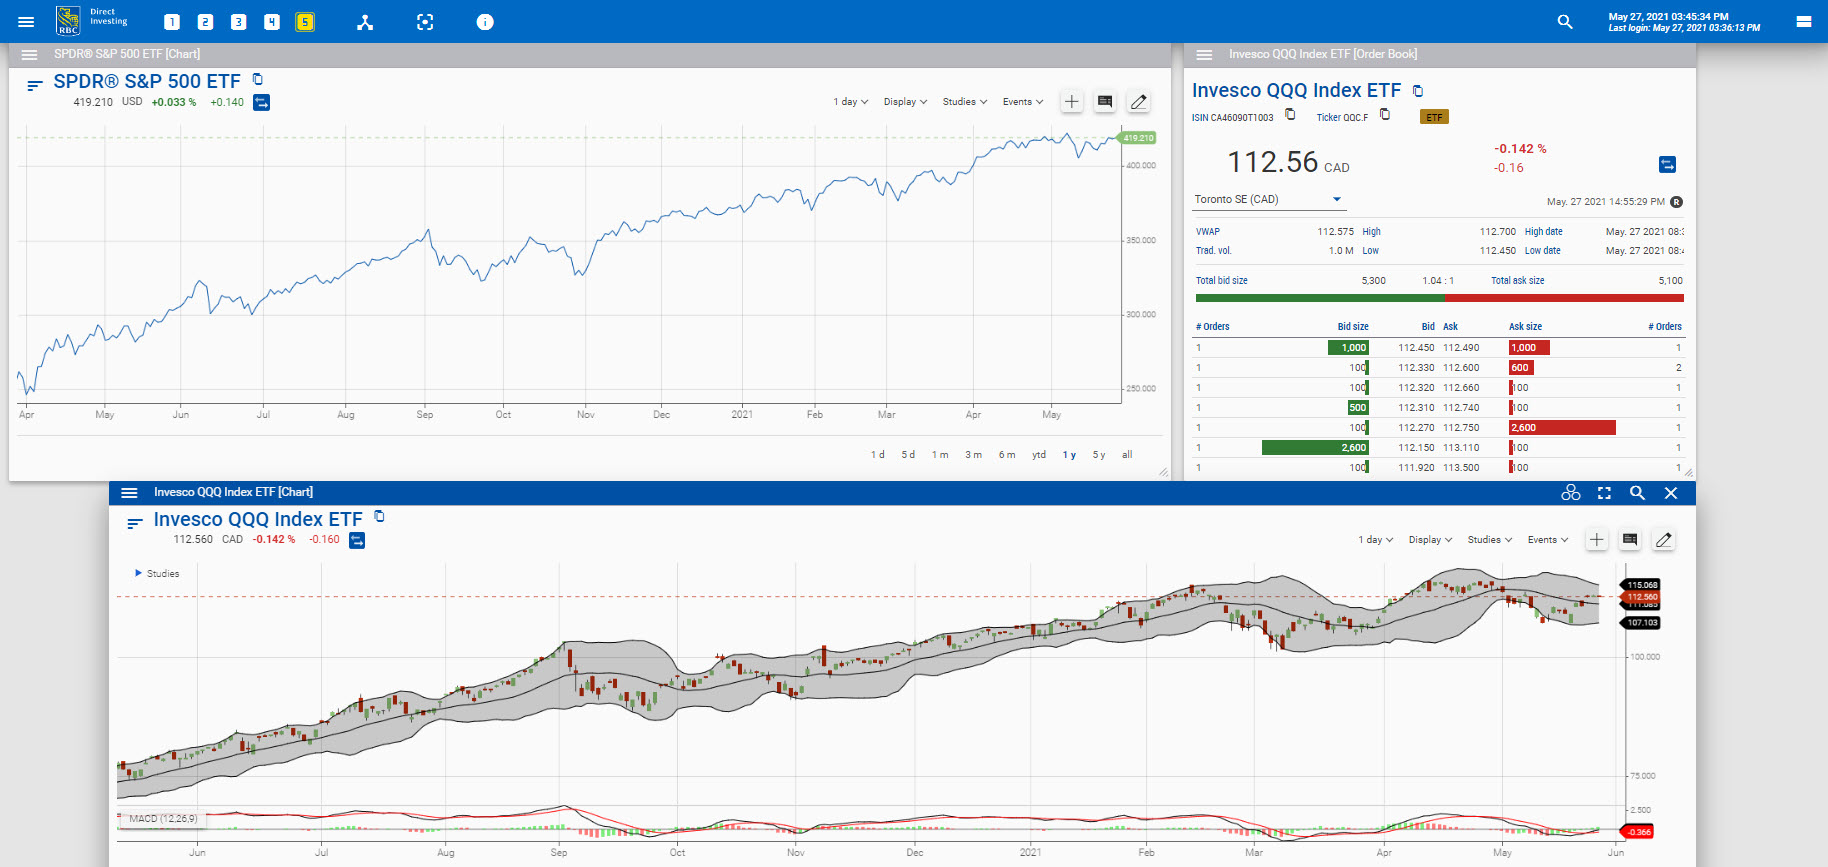Select 1 y range in SPDR chart
This screenshot has height=867, width=1828.
click(x=1069, y=455)
